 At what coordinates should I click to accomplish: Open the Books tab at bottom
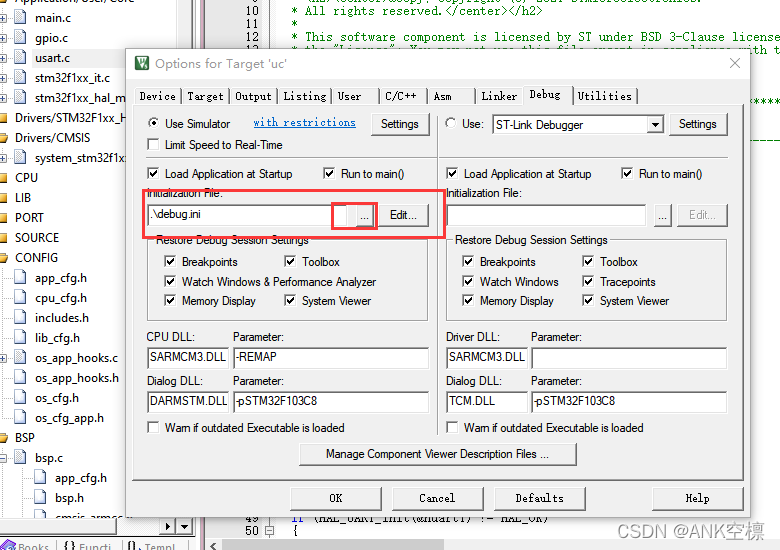click(x=26, y=546)
